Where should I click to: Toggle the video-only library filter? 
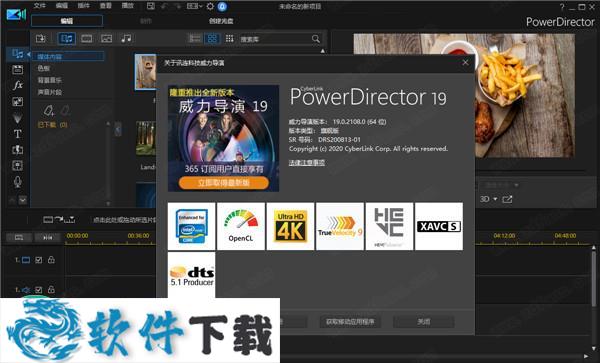[86, 39]
